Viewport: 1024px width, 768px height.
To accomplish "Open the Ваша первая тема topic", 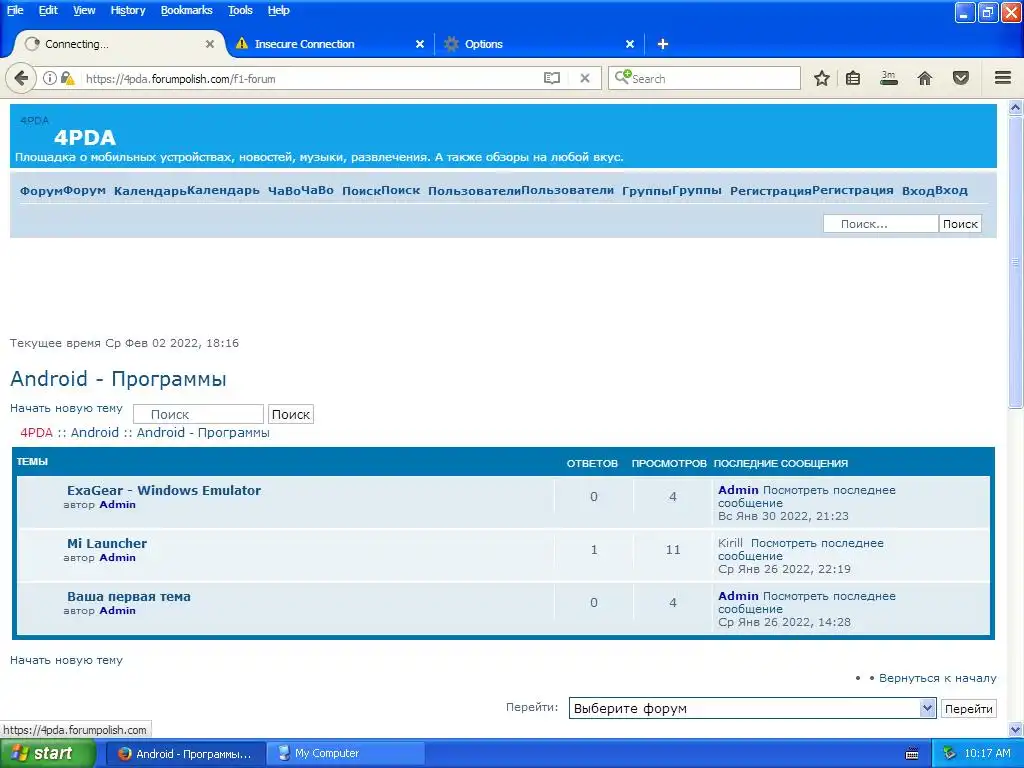I will click(129, 596).
